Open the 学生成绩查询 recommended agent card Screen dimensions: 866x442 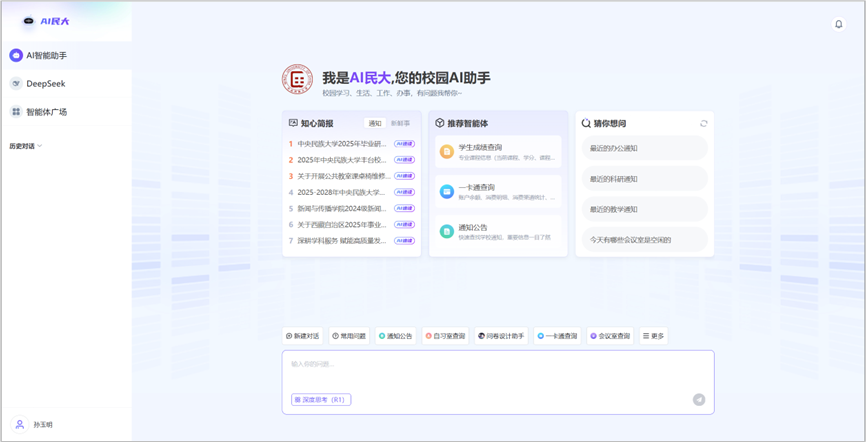[x=498, y=151]
